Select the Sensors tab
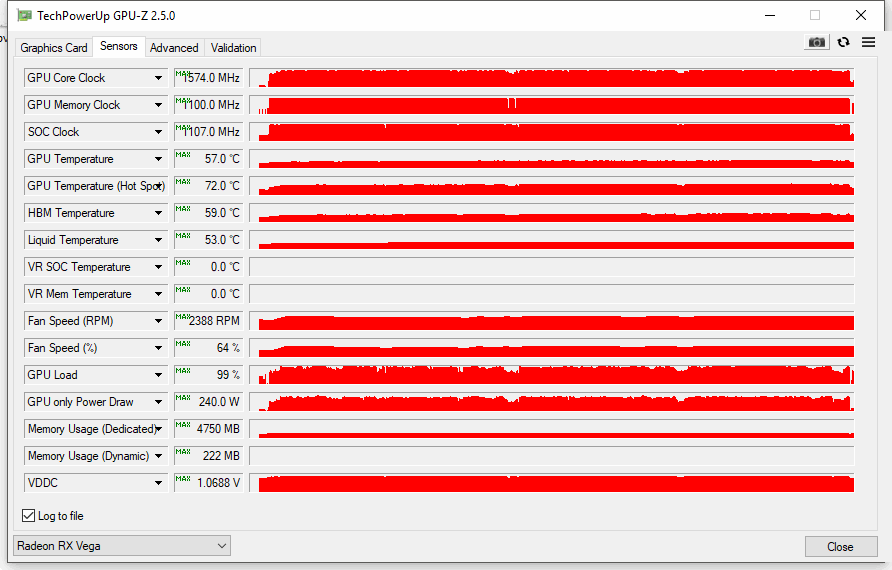The width and height of the screenshot is (892, 570). (118, 46)
